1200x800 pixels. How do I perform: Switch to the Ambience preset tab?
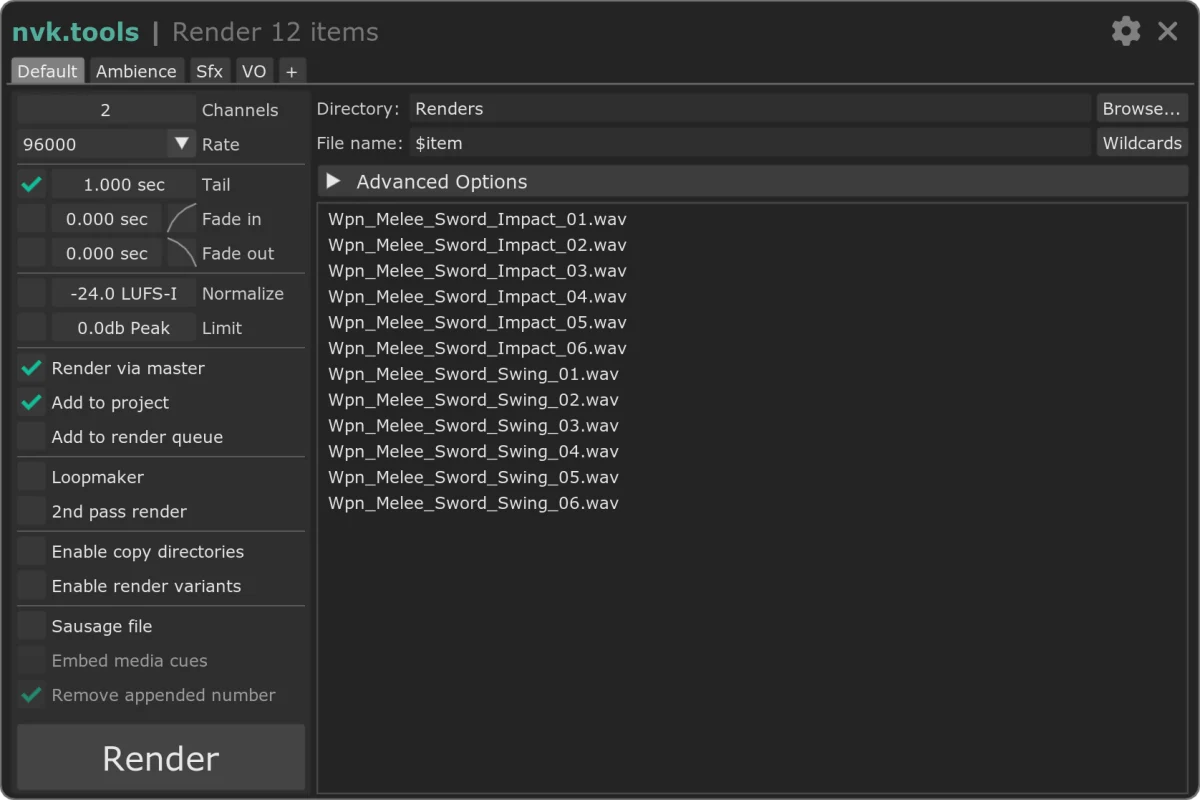[x=136, y=71]
